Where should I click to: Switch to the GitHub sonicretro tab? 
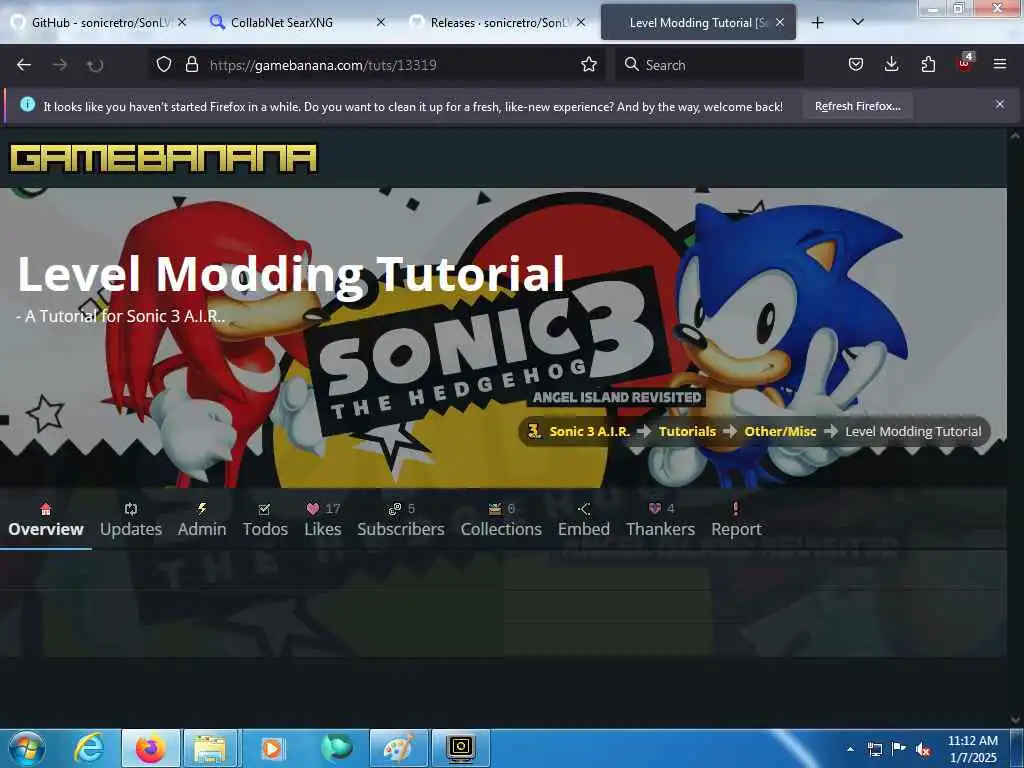click(99, 23)
